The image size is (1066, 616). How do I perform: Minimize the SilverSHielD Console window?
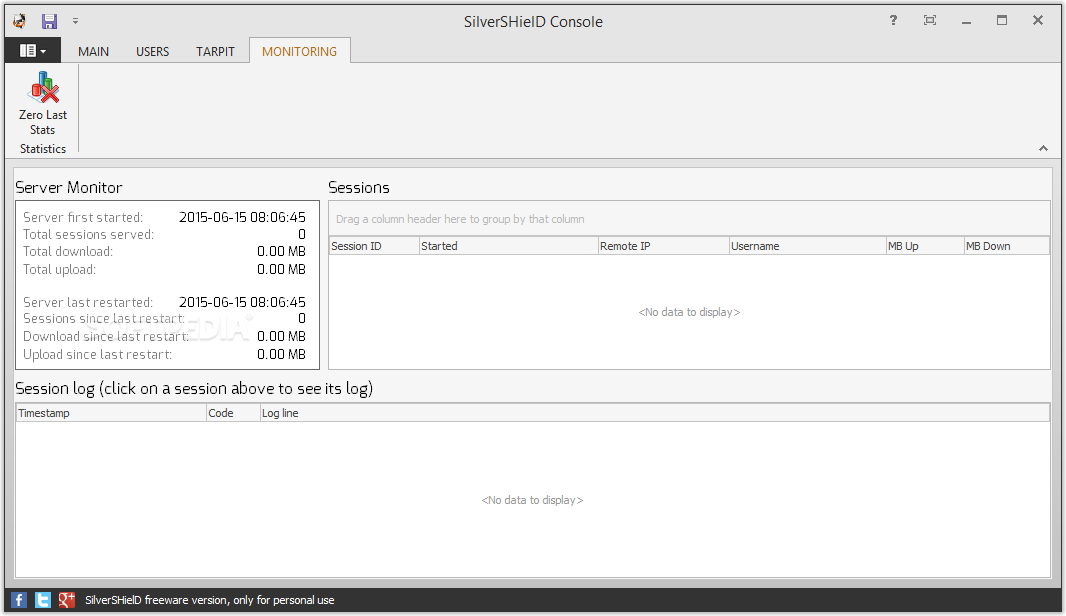pos(966,21)
